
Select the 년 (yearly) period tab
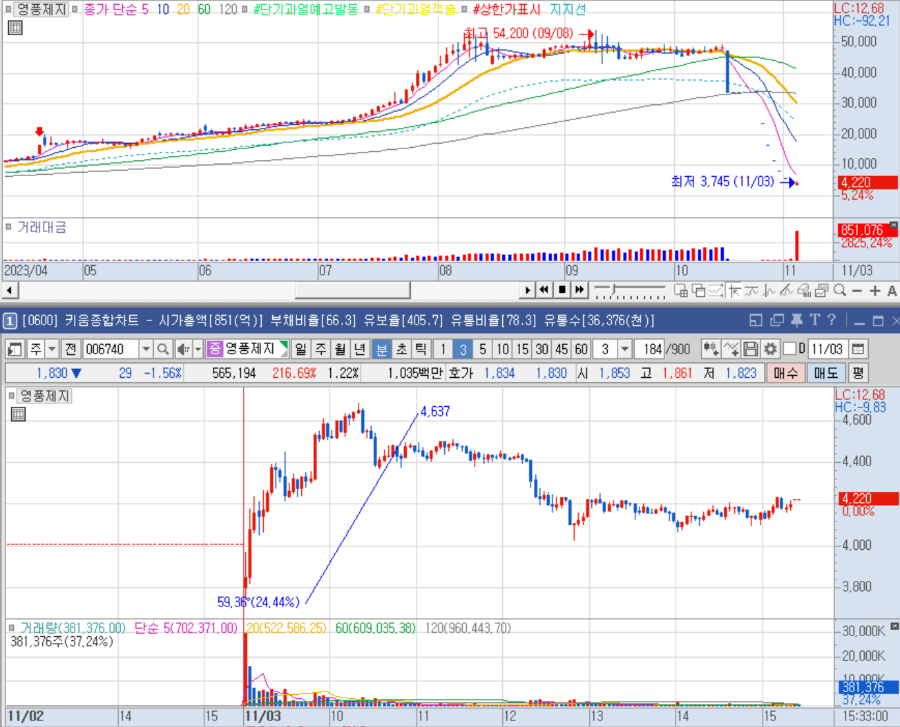(x=360, y=349)
